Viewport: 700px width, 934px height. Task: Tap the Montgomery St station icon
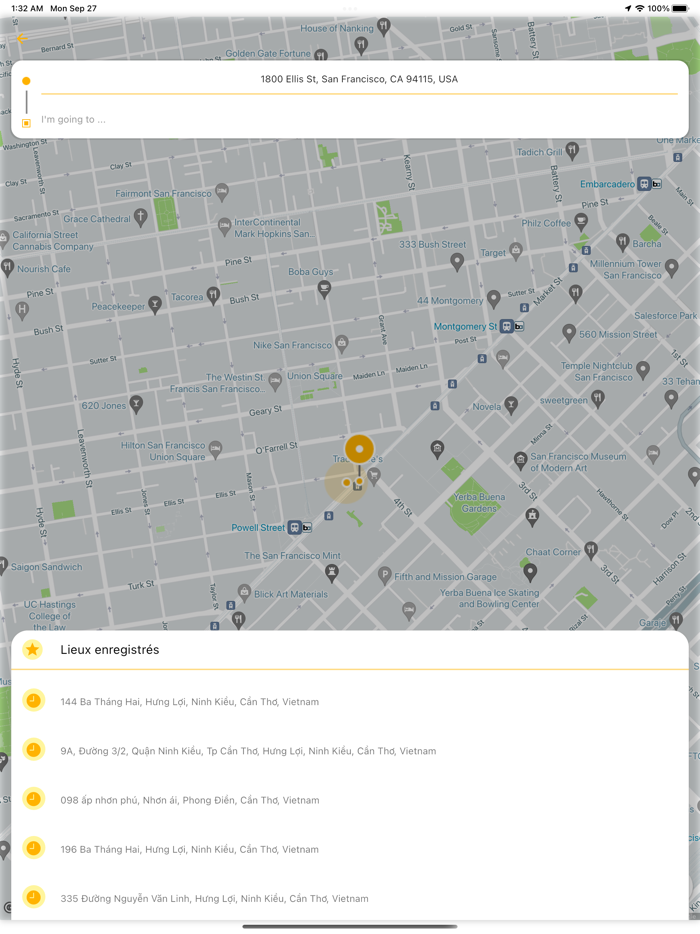tap(512, 326)
